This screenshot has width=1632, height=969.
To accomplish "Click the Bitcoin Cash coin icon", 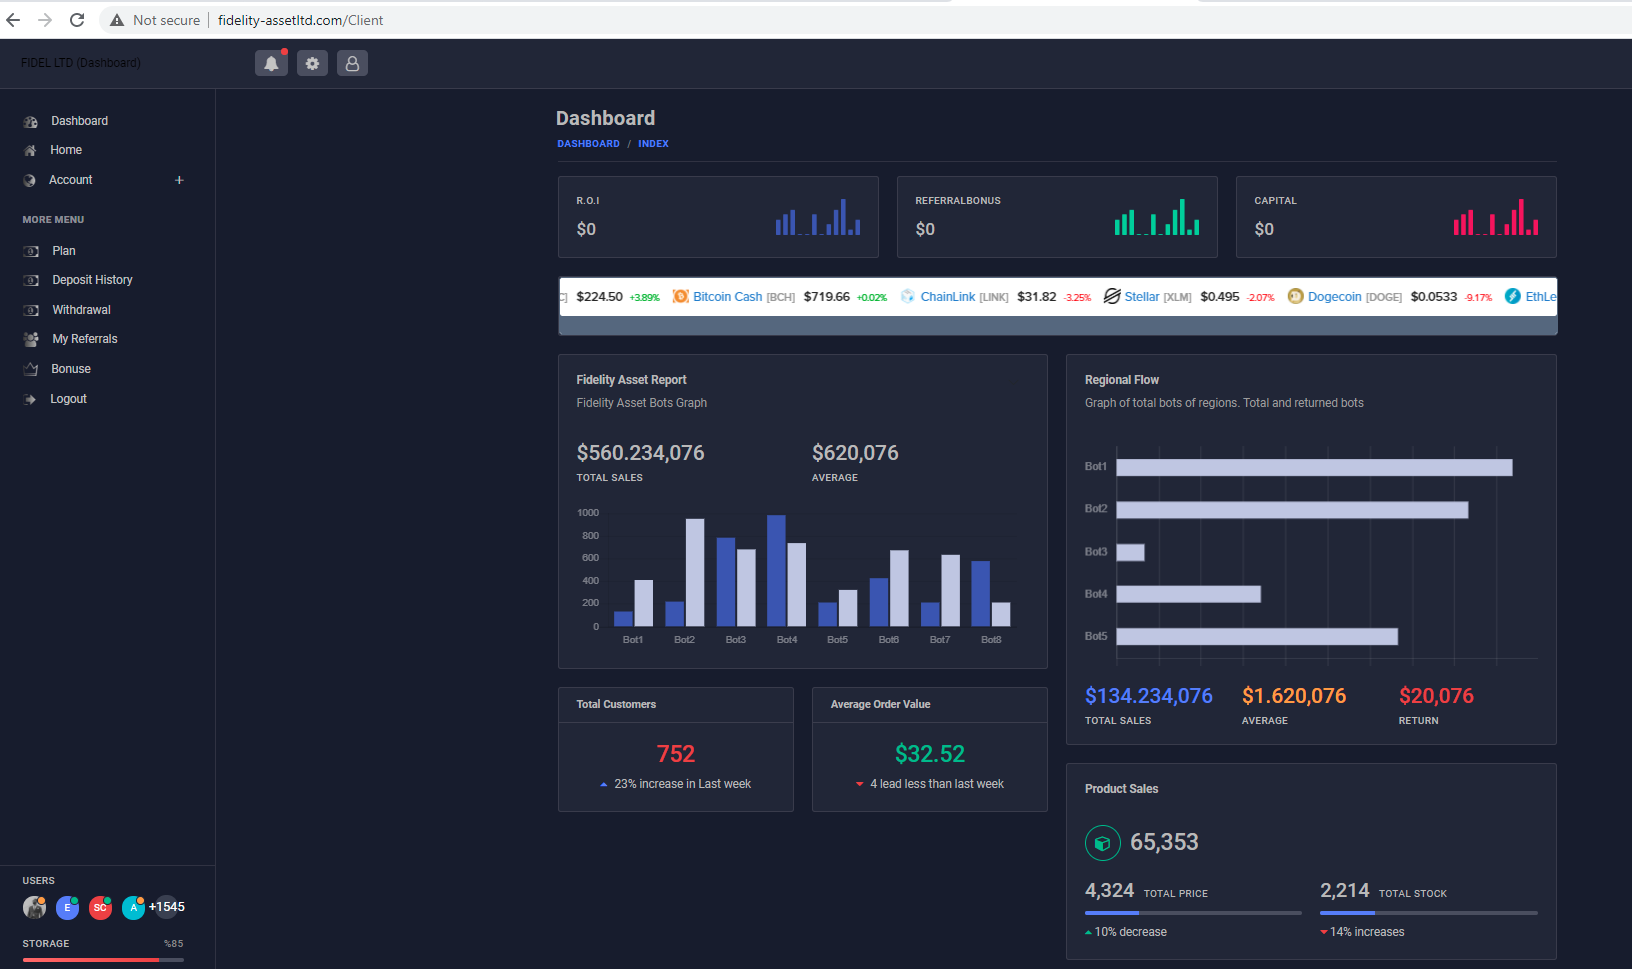I will pos(681,296).
